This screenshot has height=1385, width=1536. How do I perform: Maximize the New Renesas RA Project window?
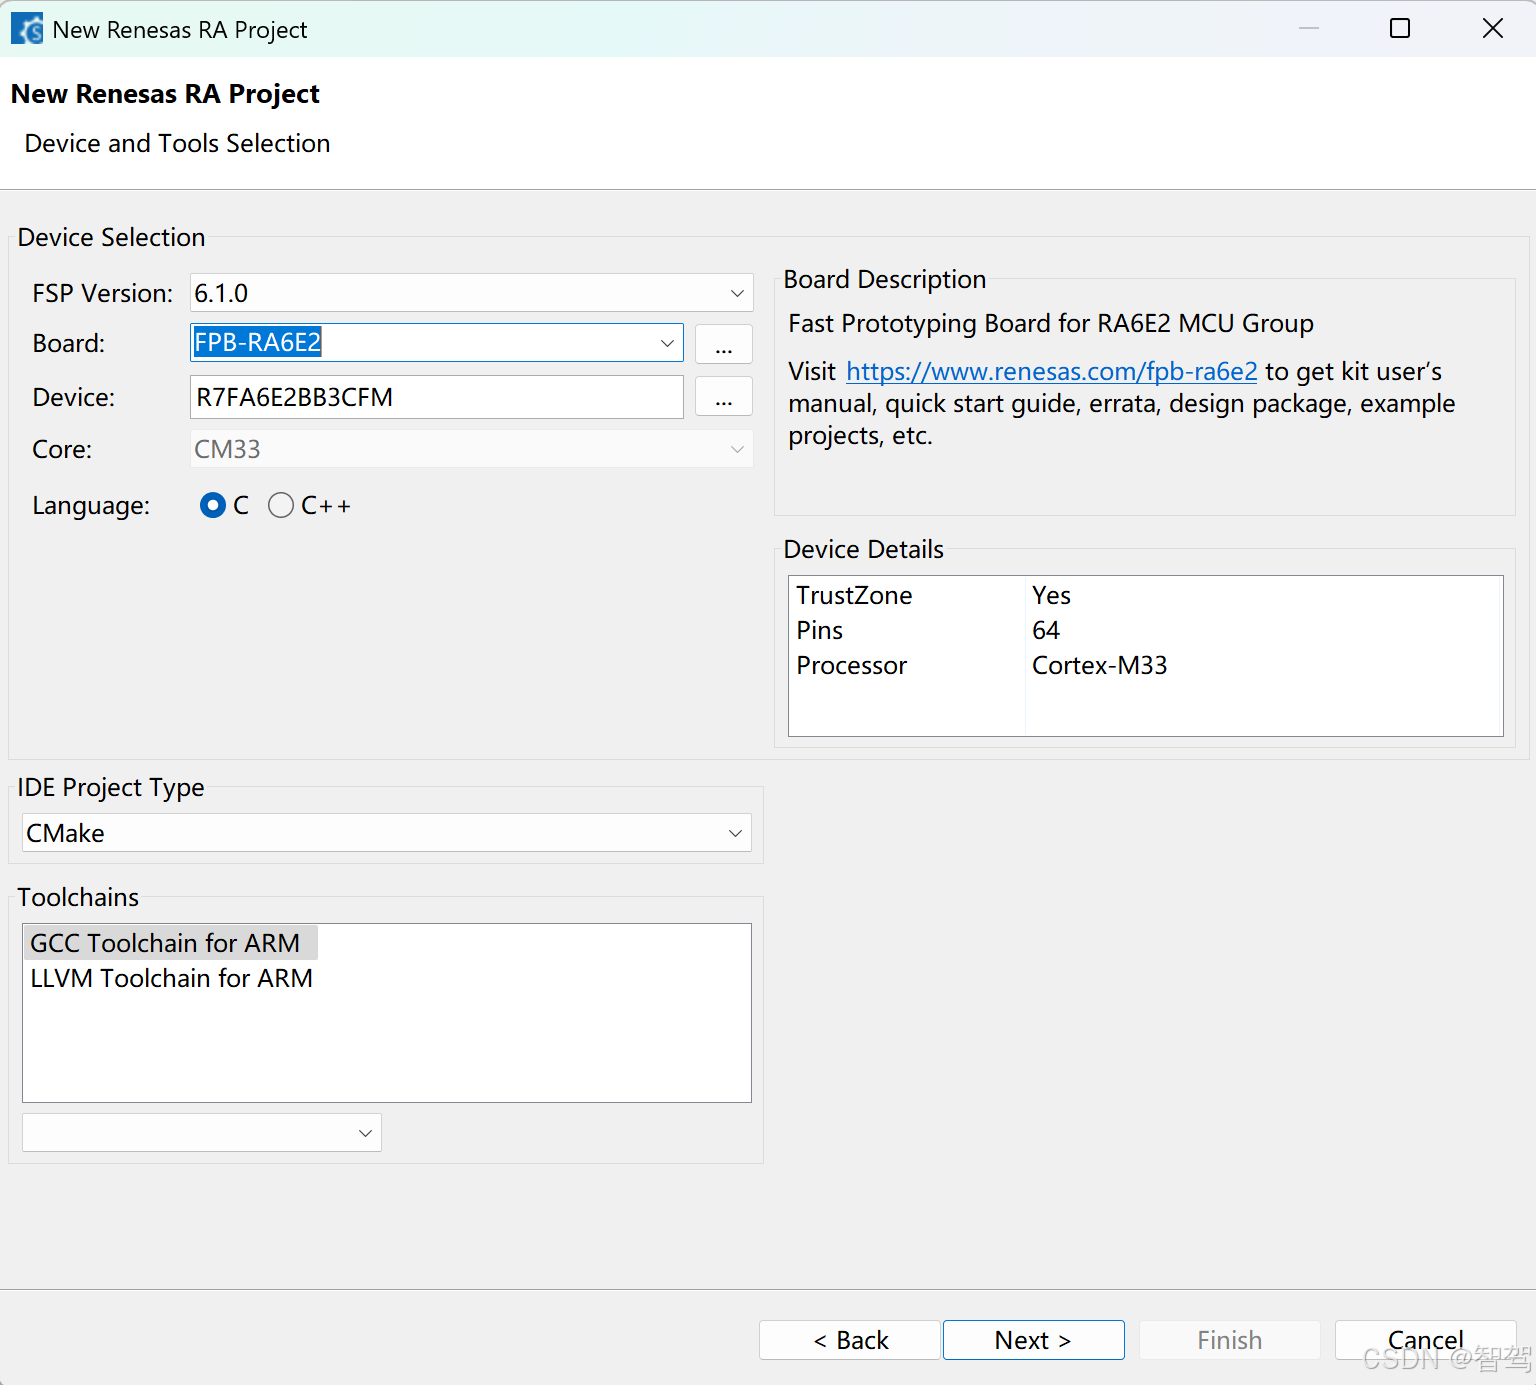(x=1400, y=28)
